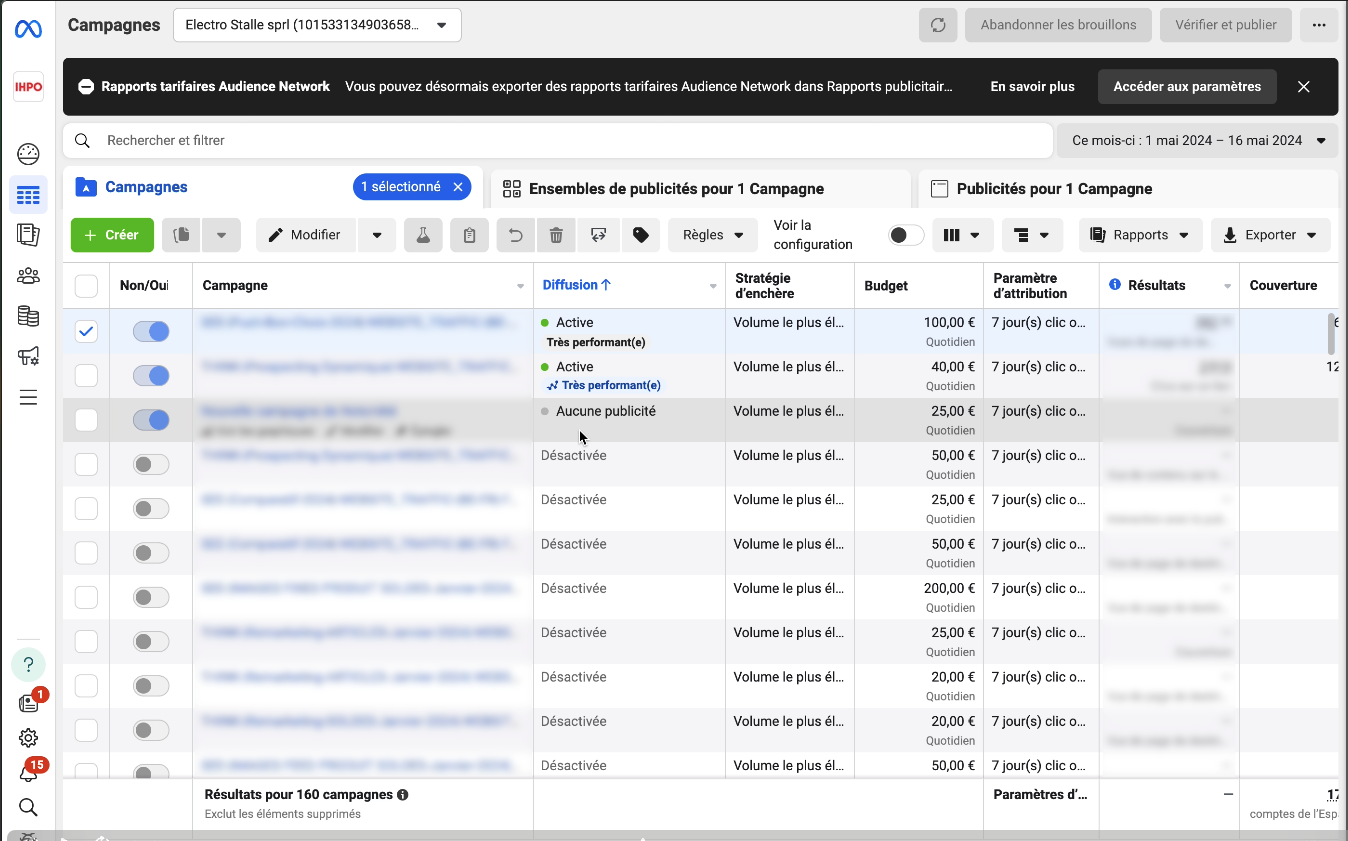Turn off the 40,00 € campaign toggle

151,376
